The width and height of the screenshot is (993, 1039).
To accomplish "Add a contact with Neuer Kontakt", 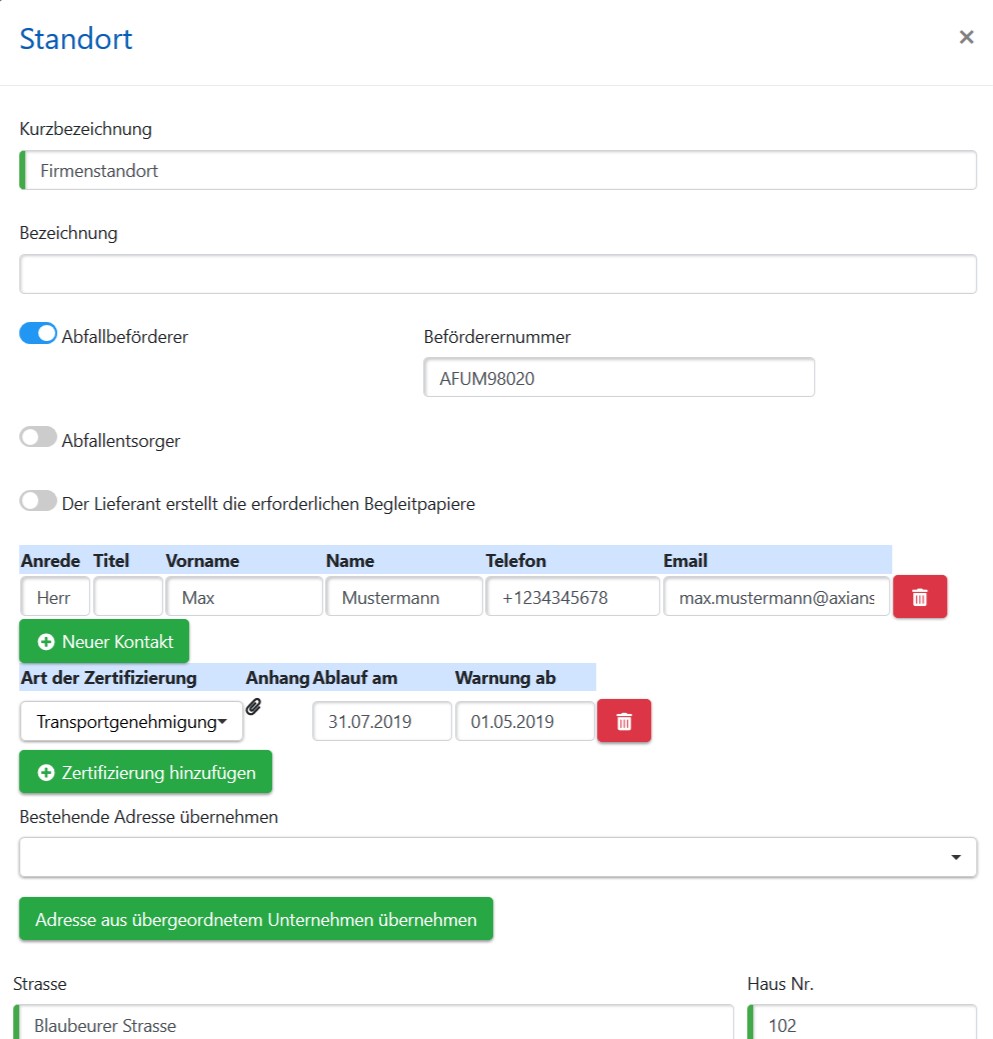I will point(104,641).
